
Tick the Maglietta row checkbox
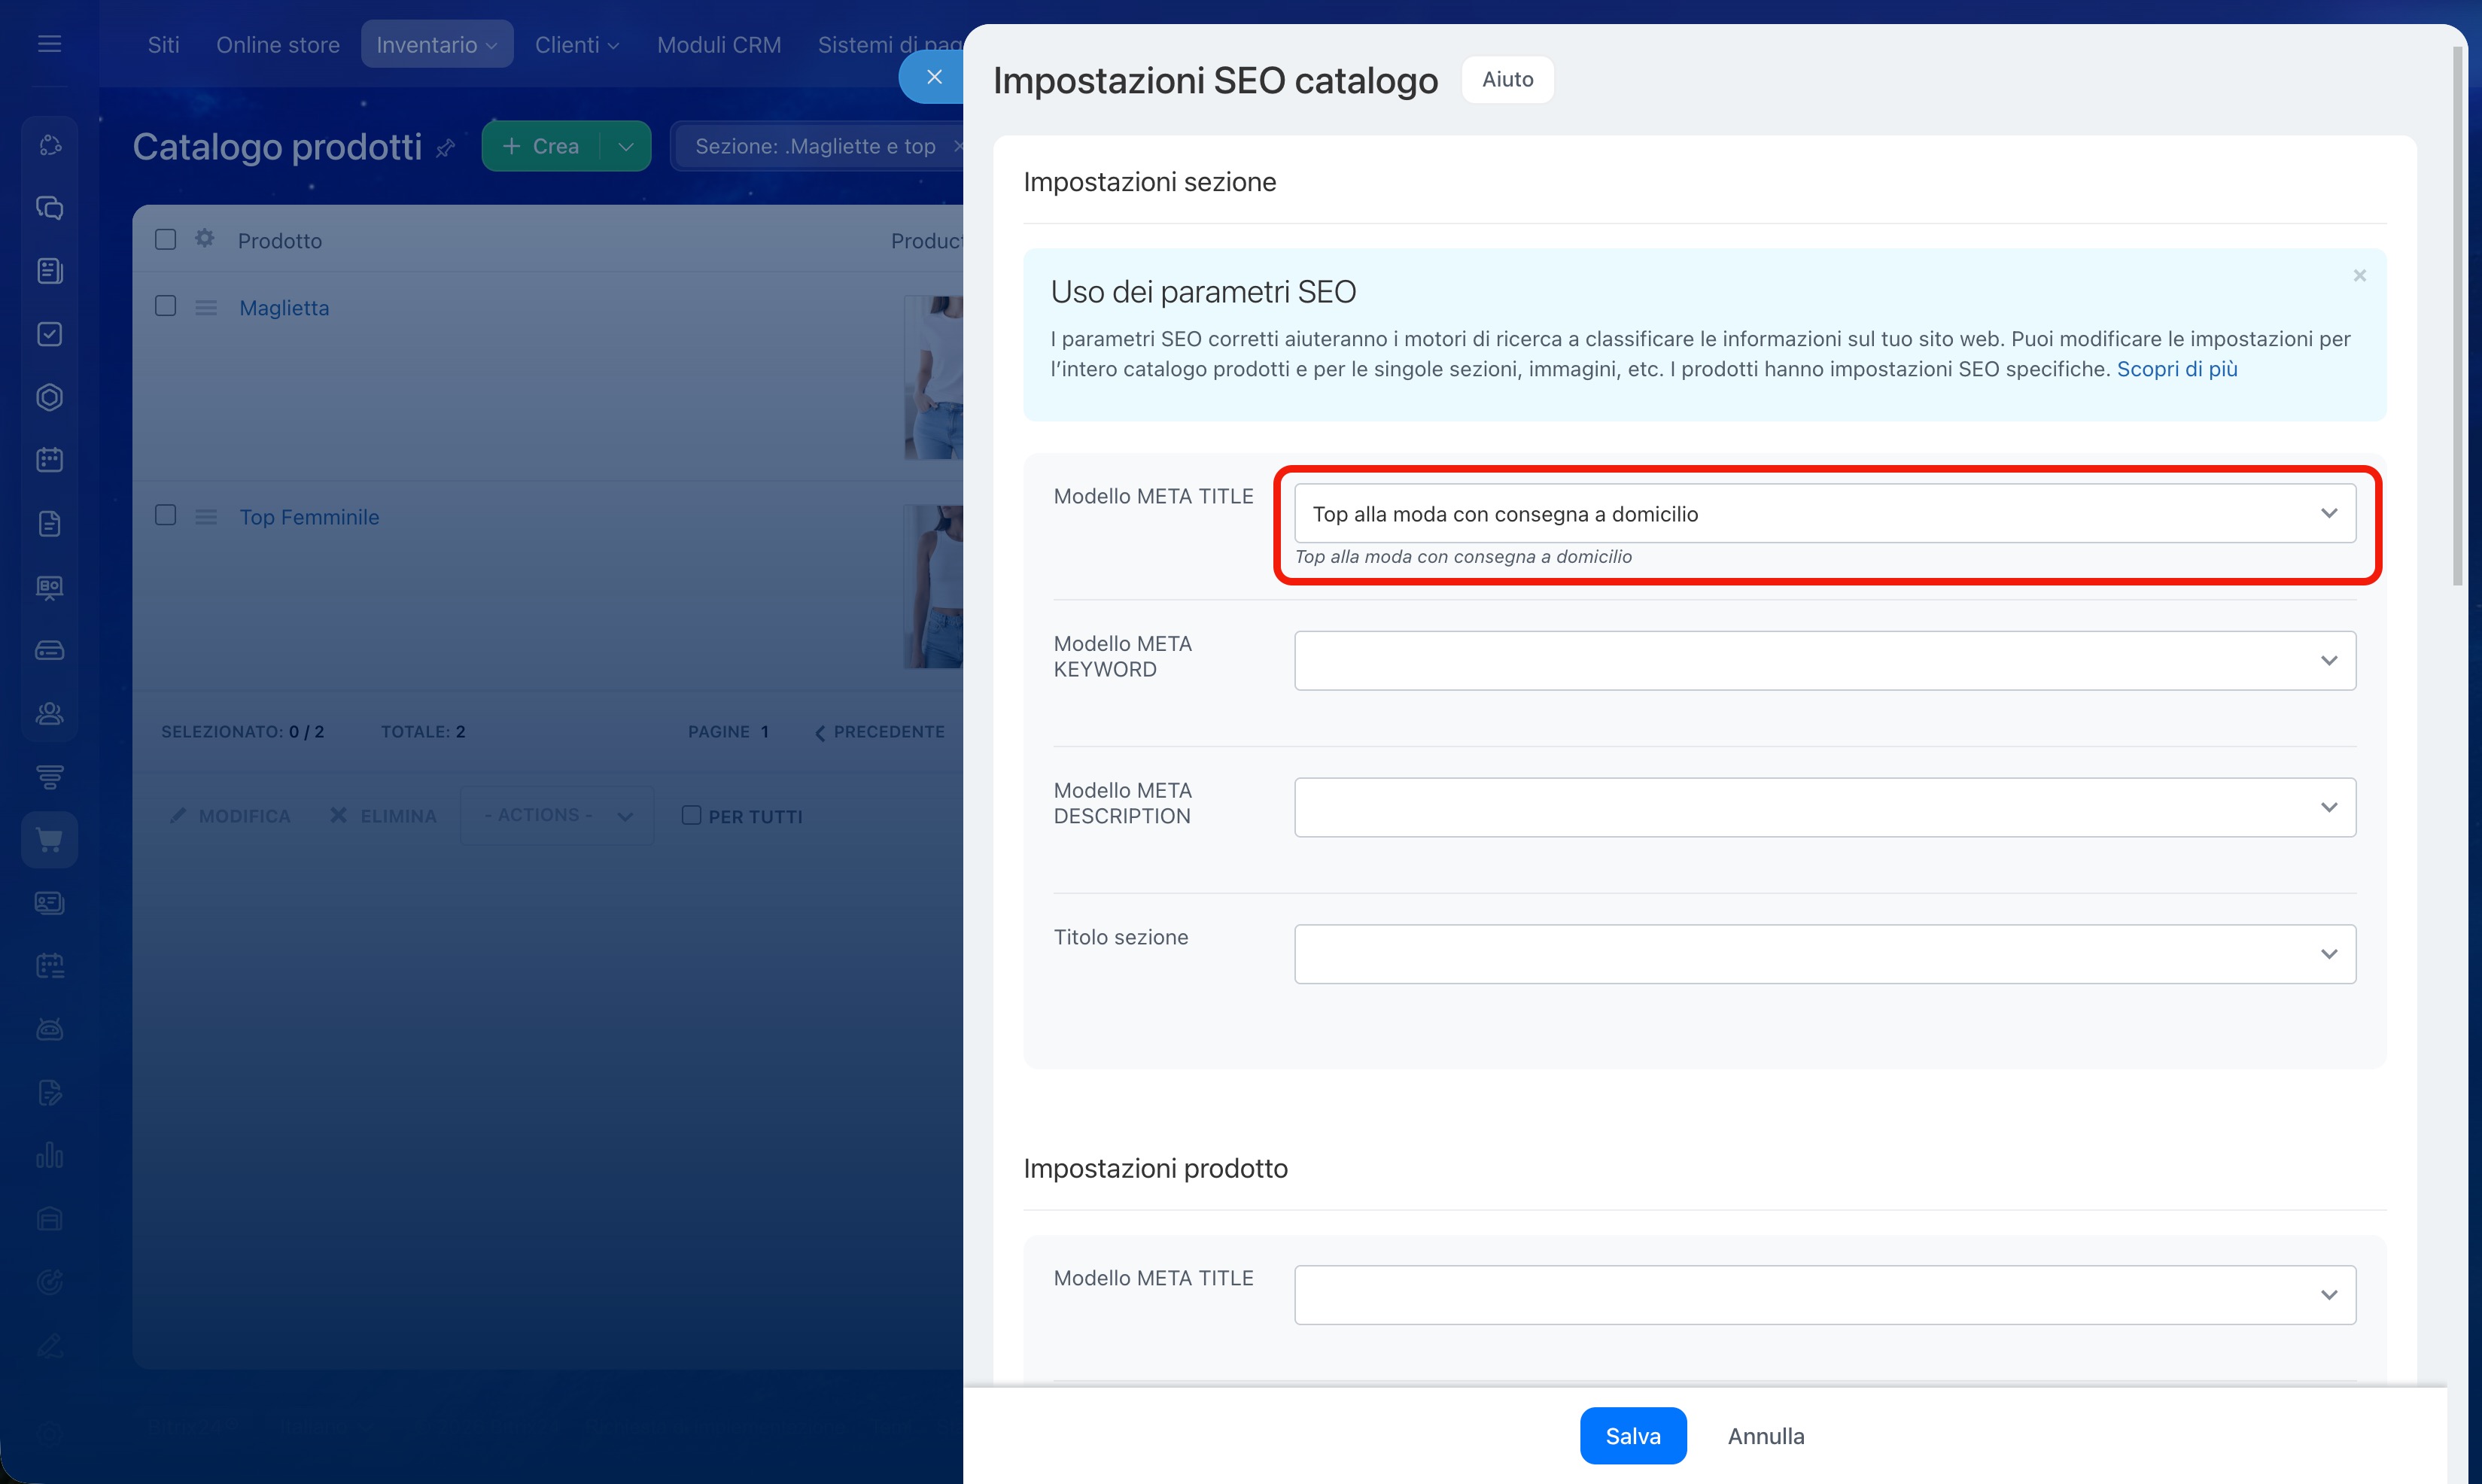166,306
